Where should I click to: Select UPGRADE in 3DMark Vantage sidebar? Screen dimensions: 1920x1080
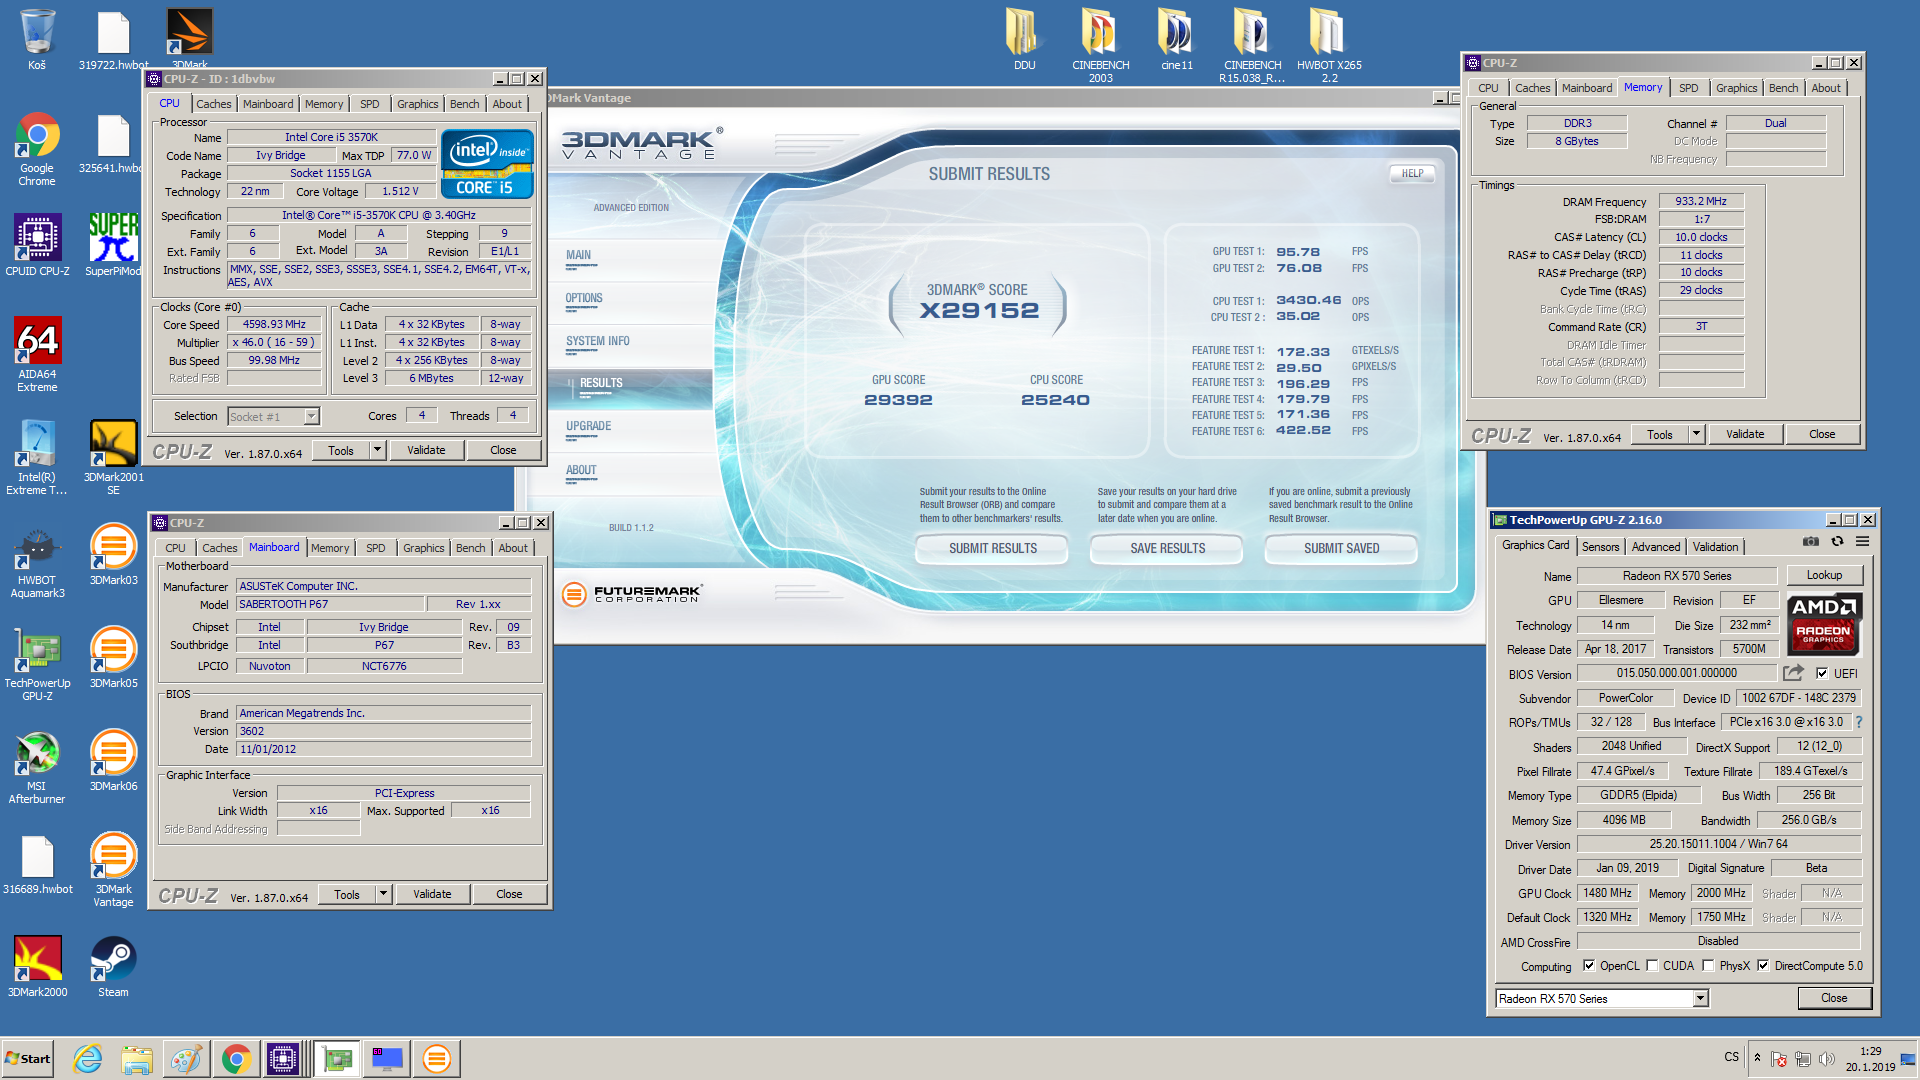[588, 426]
